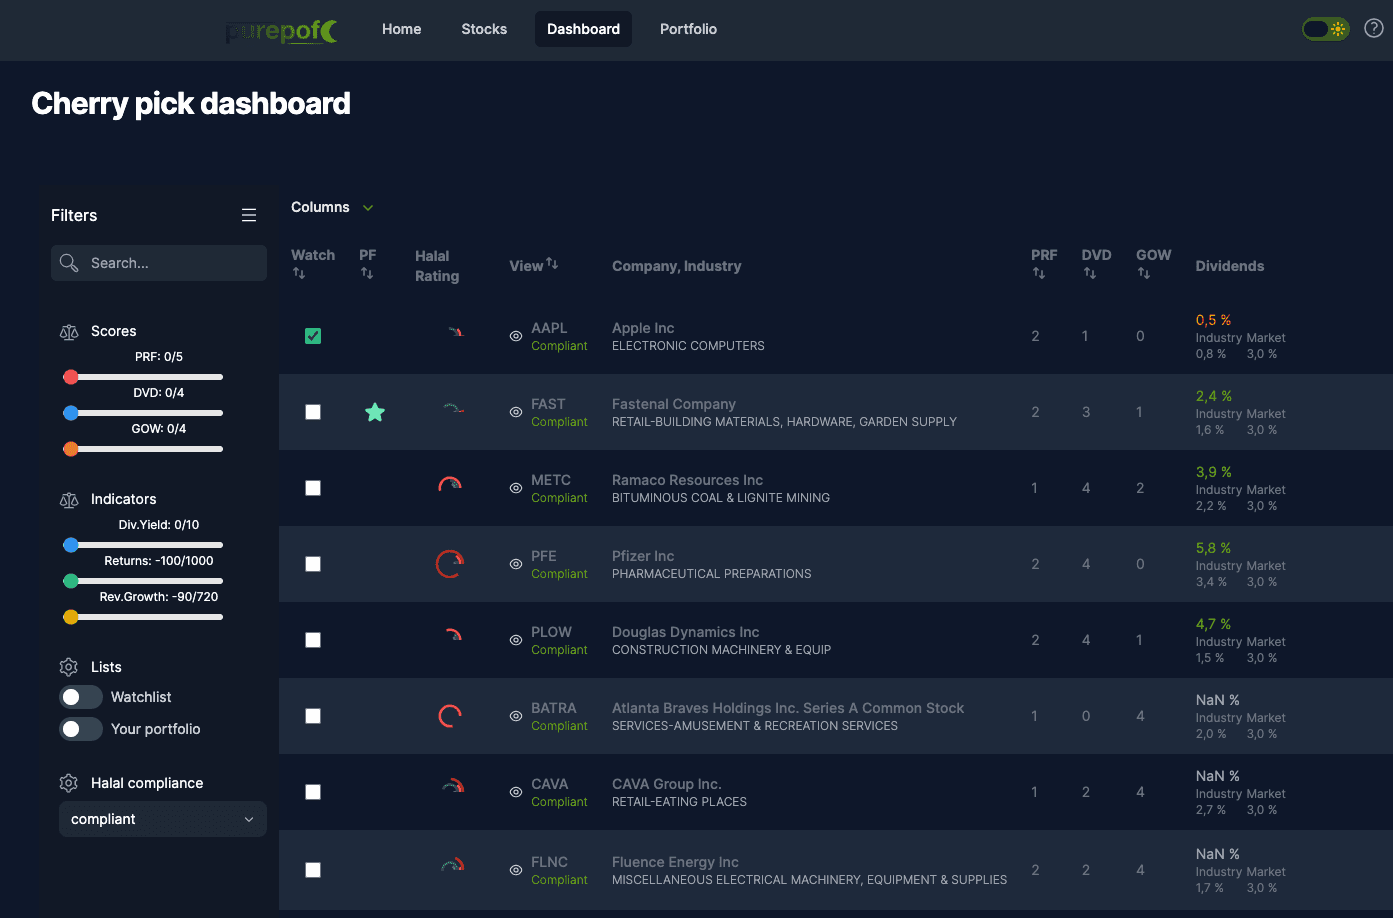The height and width of the screenshot is (918, 1393).
Task: Click BATRA halal rating gauge
Action: point(450,716)
